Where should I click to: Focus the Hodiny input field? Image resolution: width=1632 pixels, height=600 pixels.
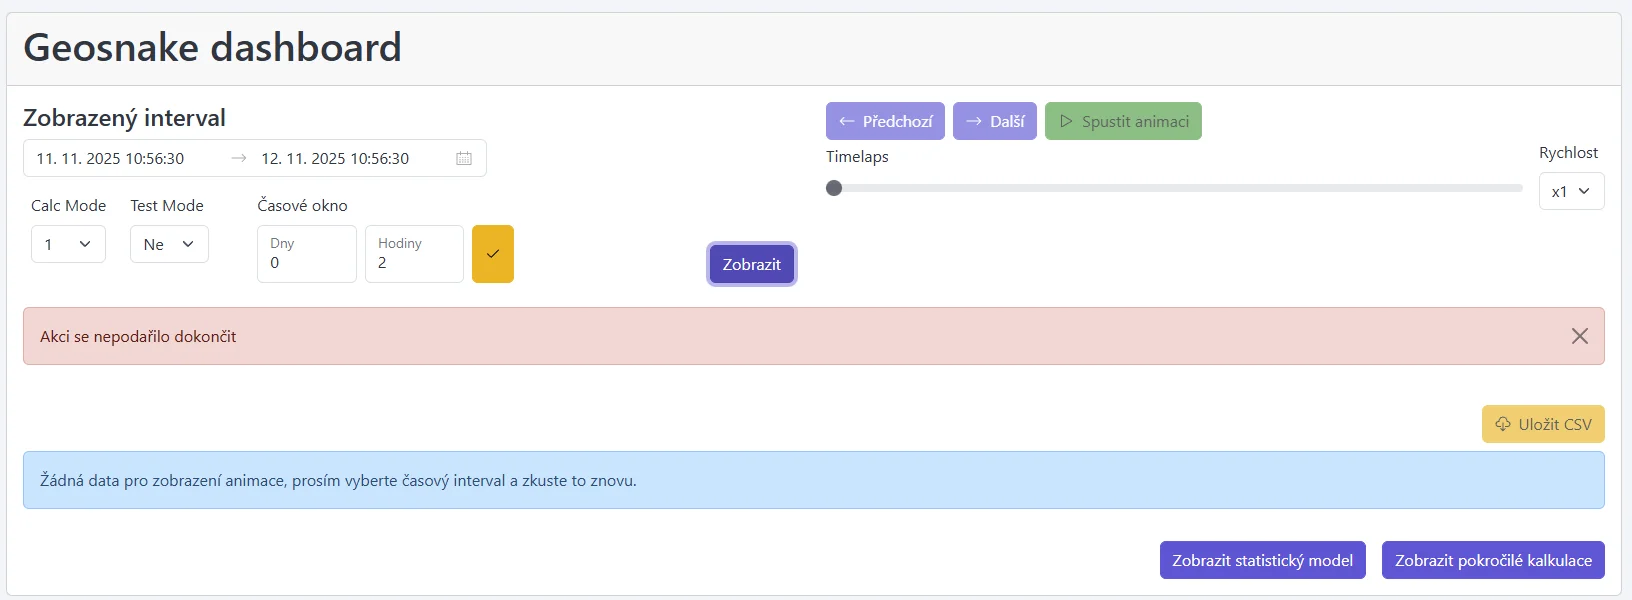point(414,262)
